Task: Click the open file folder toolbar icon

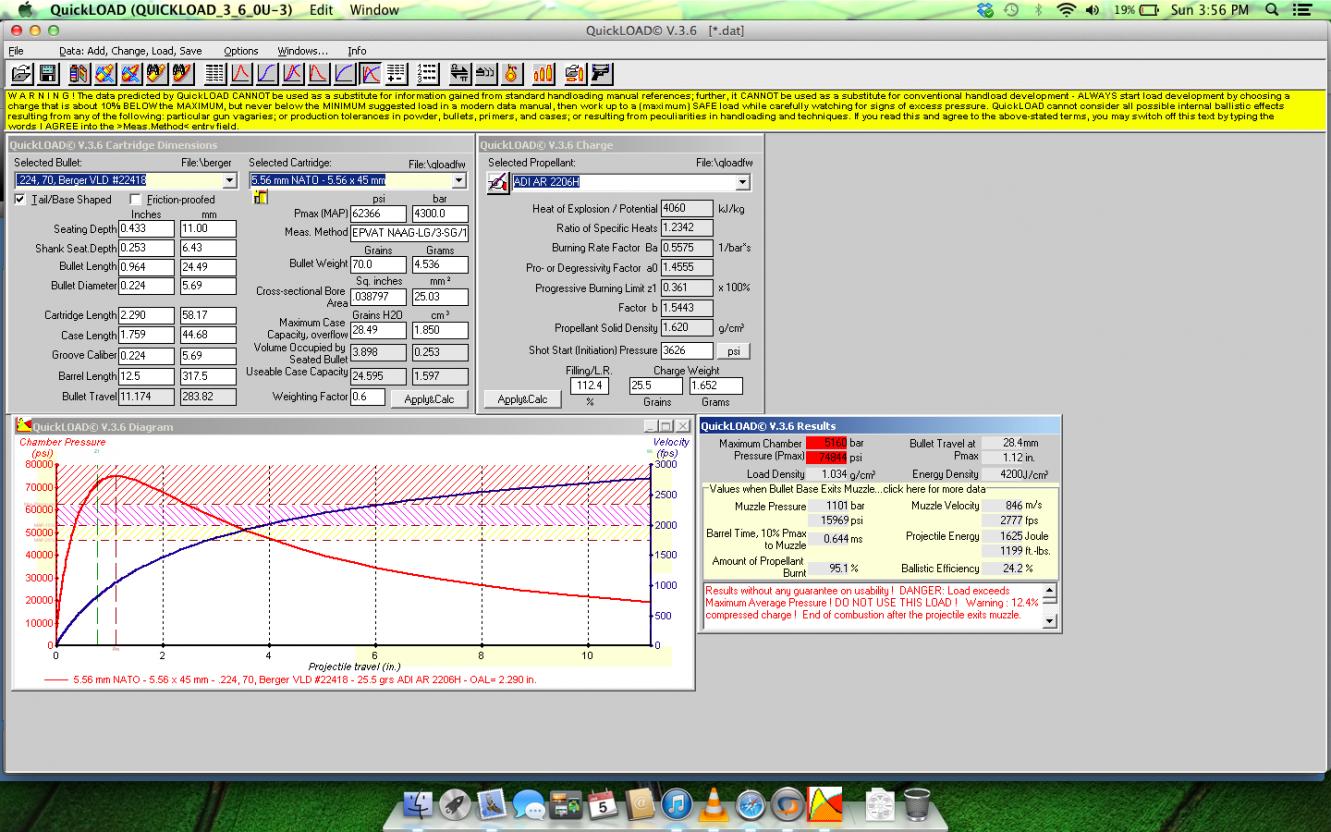Action: (21, 73)
